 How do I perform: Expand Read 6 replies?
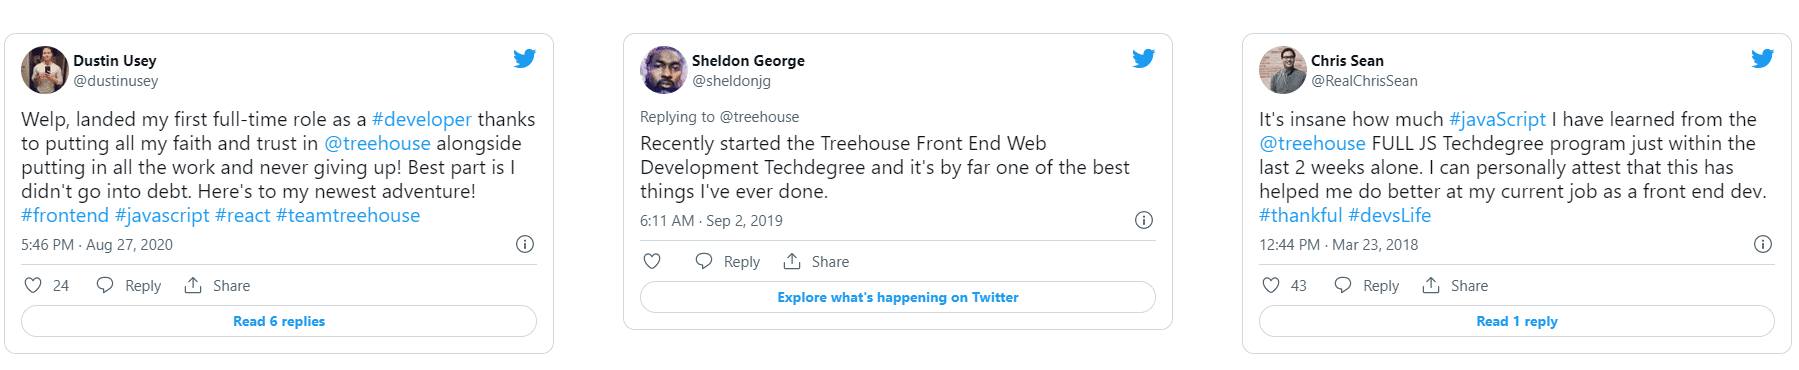(x=279, y=321)
